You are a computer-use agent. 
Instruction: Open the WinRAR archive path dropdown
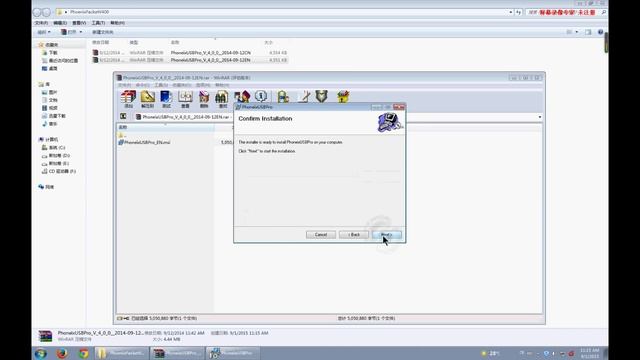540,117
